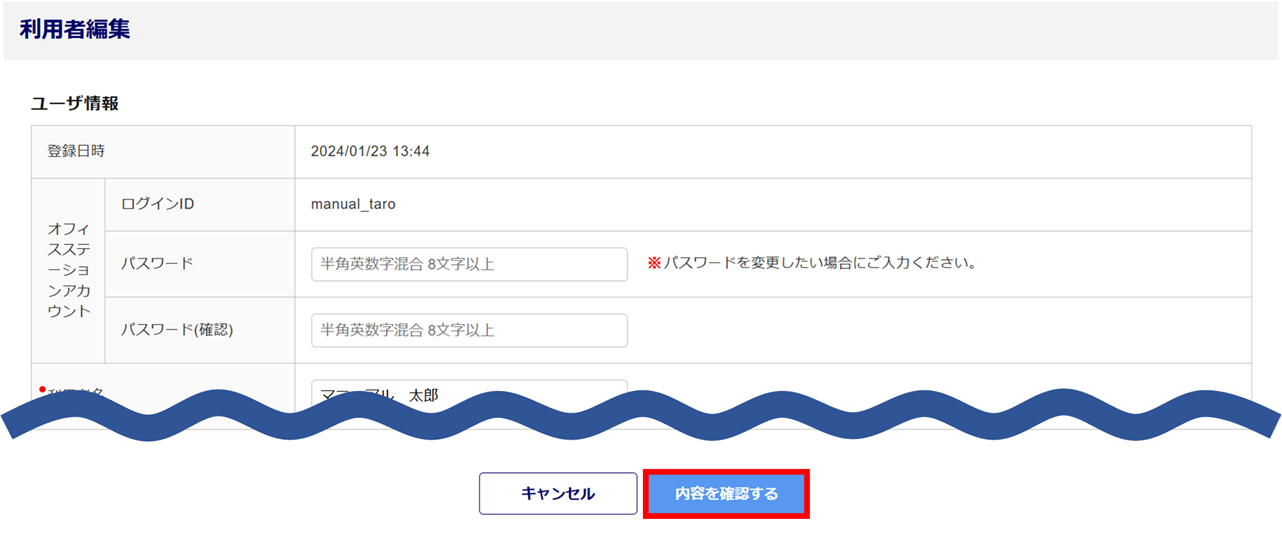
Task: Click the gray title bar right of 利用者編集
Action: pyautogui.click(x=700, y=30)
